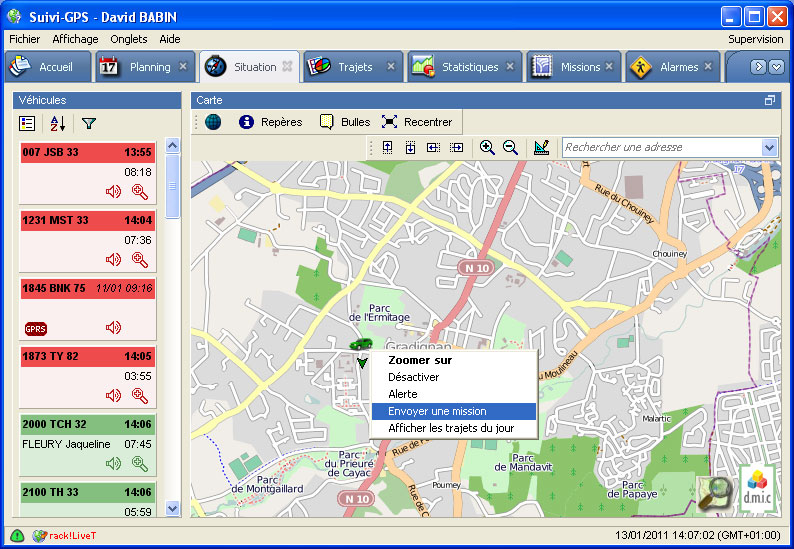This screenshot has width=794, height=549.
Task: Click the green car marker on map
Action: pyautogui.click(x=361, y=344)
